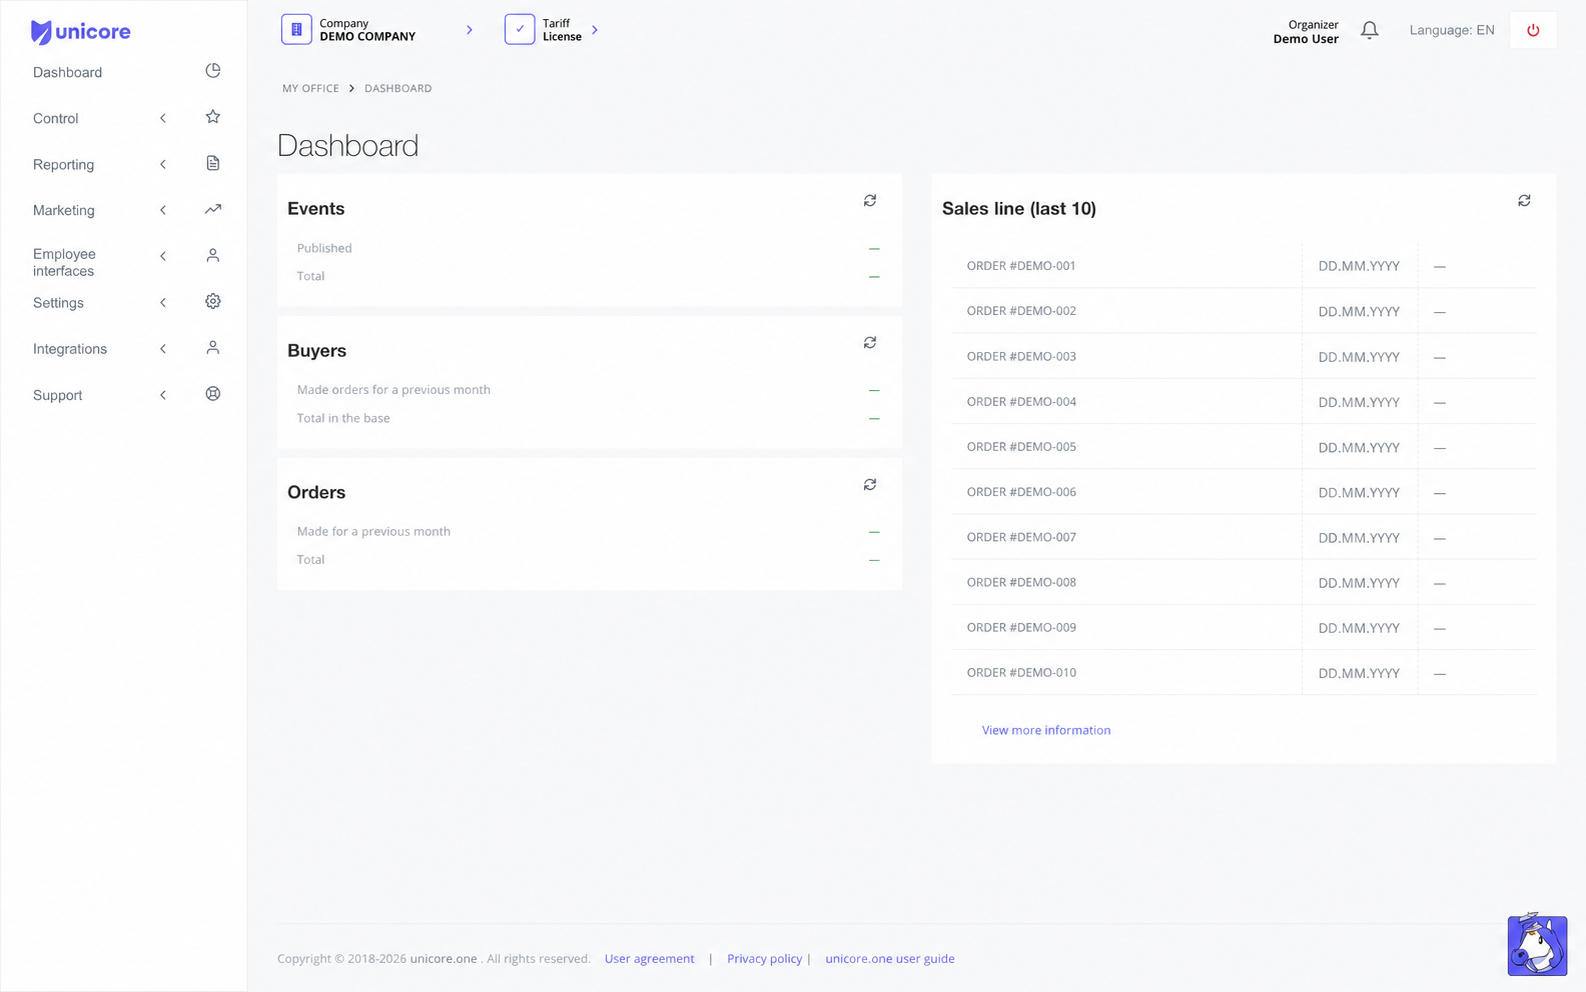Open the Privacy policy link
Viewport: 1586px width, 992px height.
click(764, 958)
